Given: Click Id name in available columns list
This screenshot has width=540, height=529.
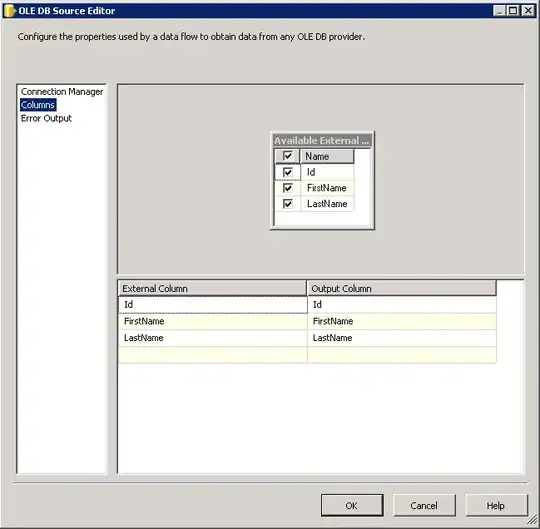Looking at the screenshot, I should pyautogui.click(x=327, y=172).
